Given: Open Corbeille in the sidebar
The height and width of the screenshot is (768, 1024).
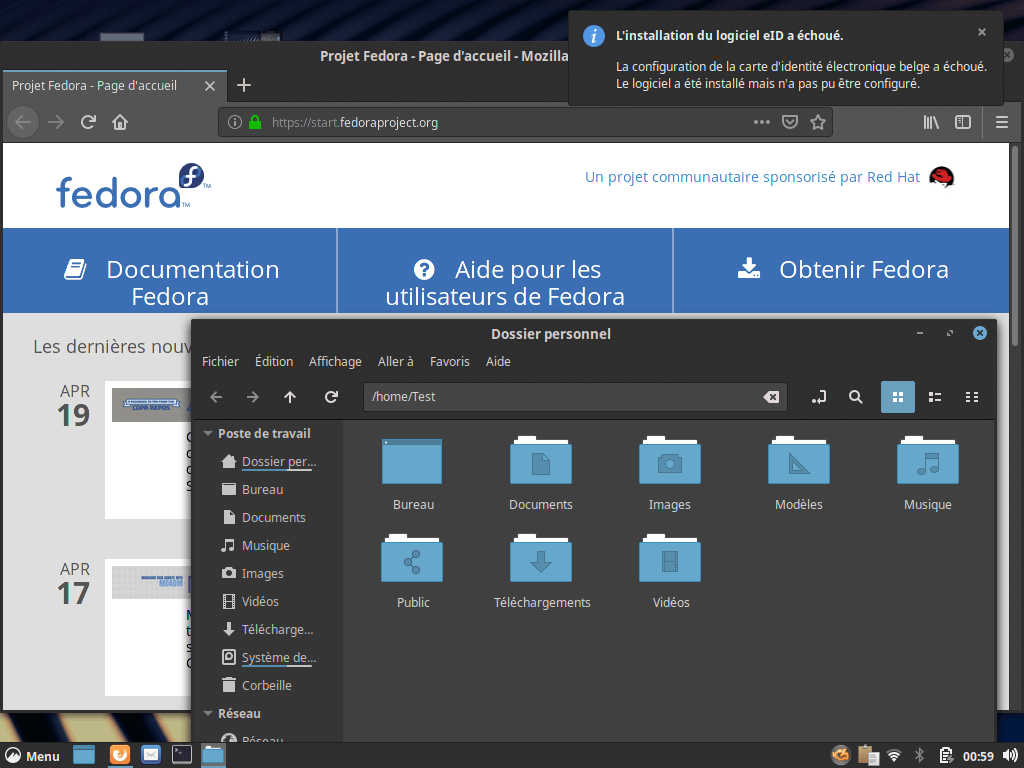Looking at the screenshot, I should point(268,686).
